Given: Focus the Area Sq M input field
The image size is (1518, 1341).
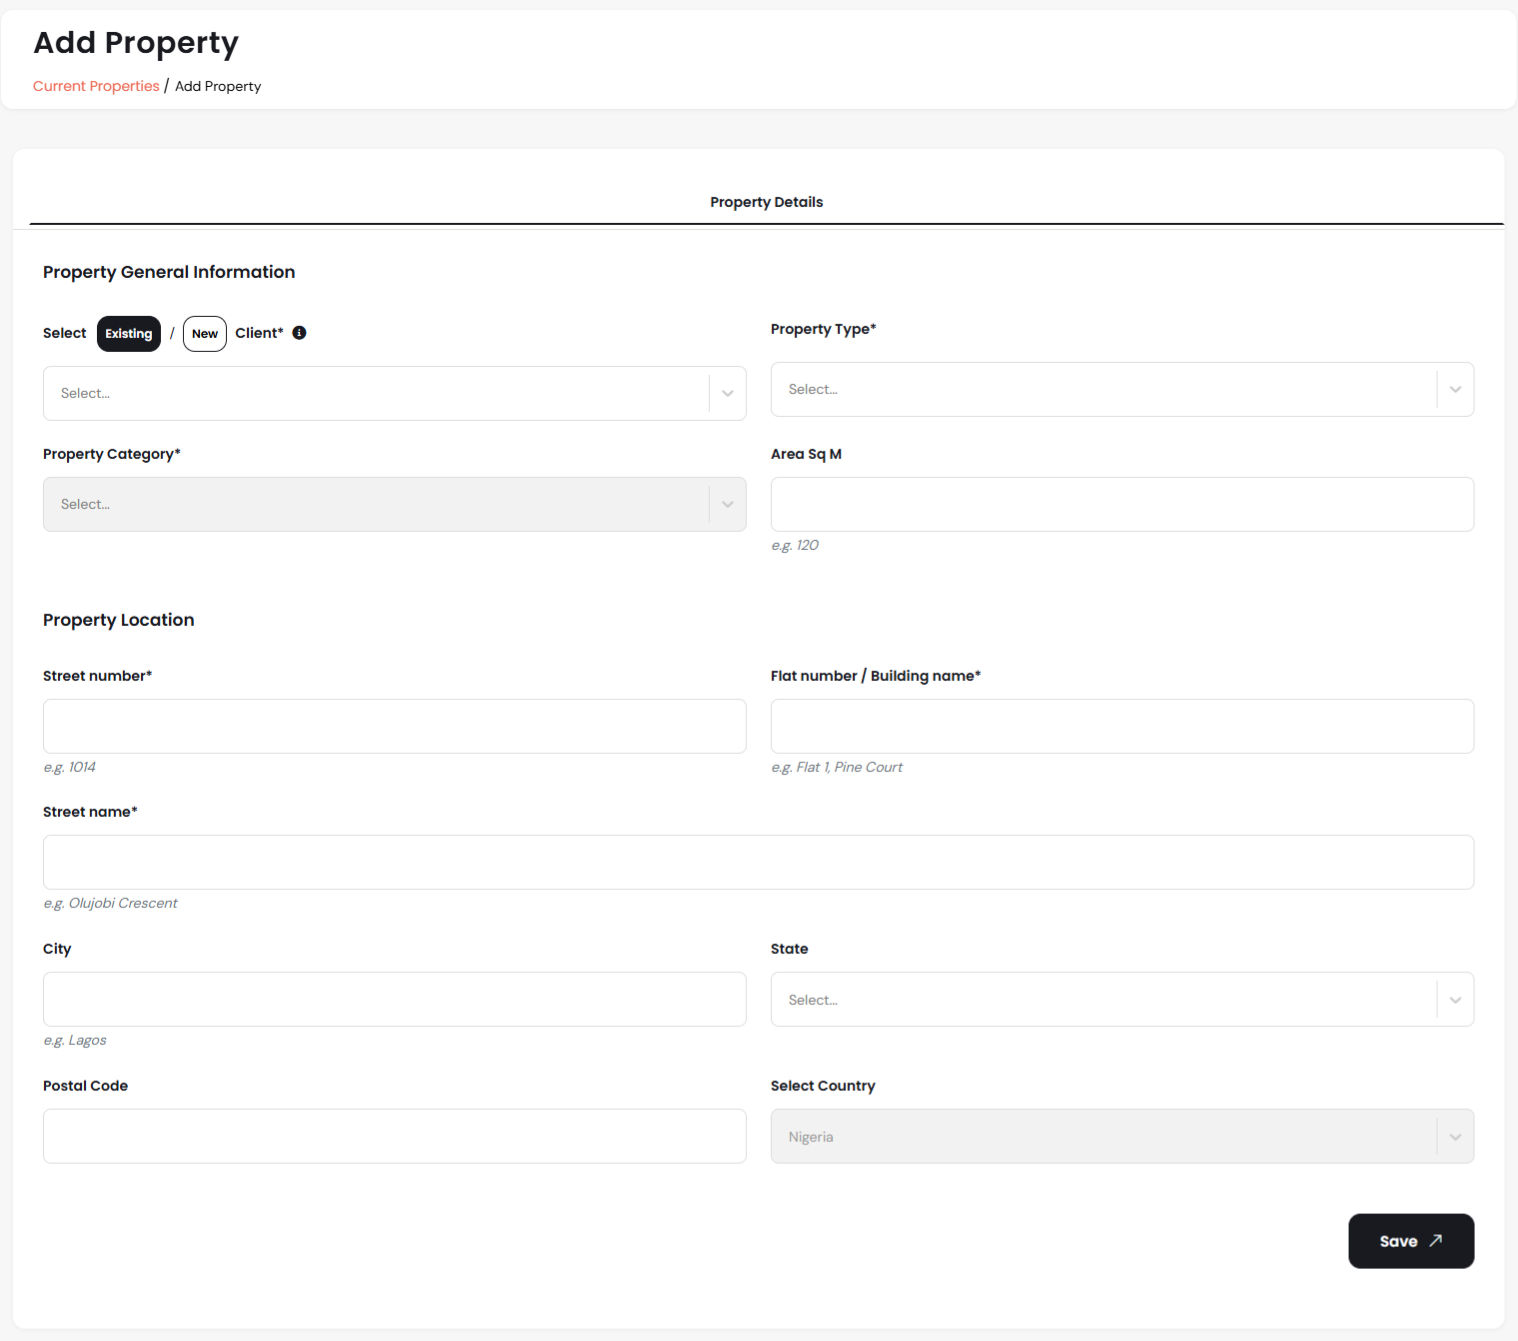Looking at the screenshot, I should pyautogui.click(x=1122, y=504).
